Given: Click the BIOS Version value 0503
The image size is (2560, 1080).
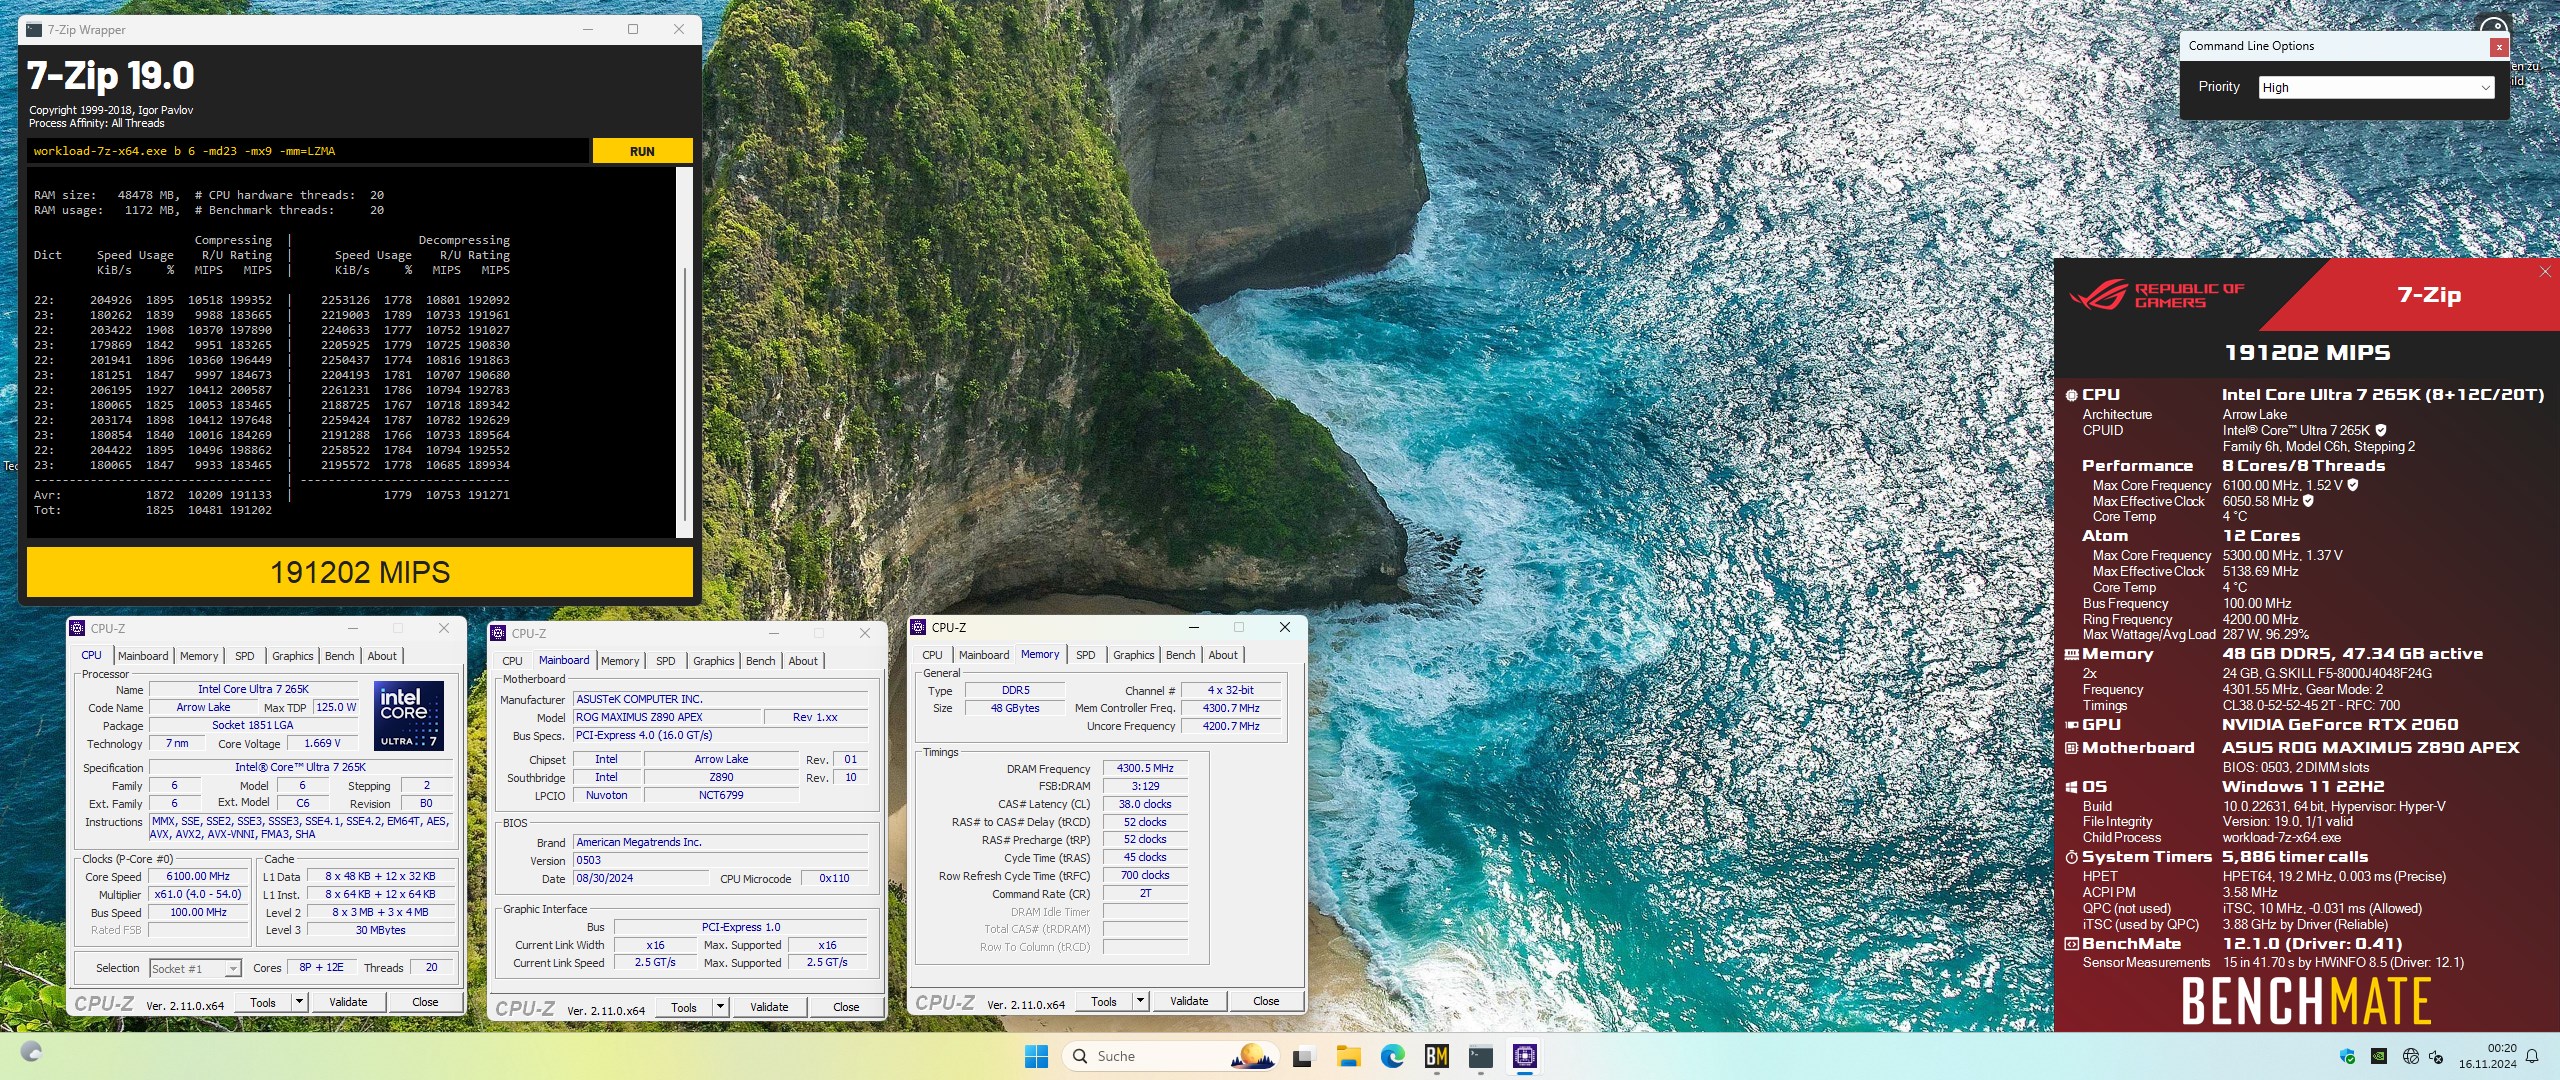Looking at the screenshot, I should (x=720, y=860).
